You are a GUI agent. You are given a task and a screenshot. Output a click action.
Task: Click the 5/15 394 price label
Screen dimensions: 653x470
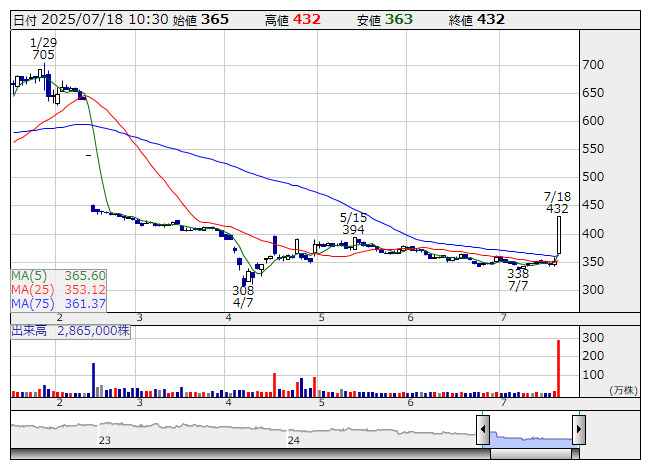(354, 224)
